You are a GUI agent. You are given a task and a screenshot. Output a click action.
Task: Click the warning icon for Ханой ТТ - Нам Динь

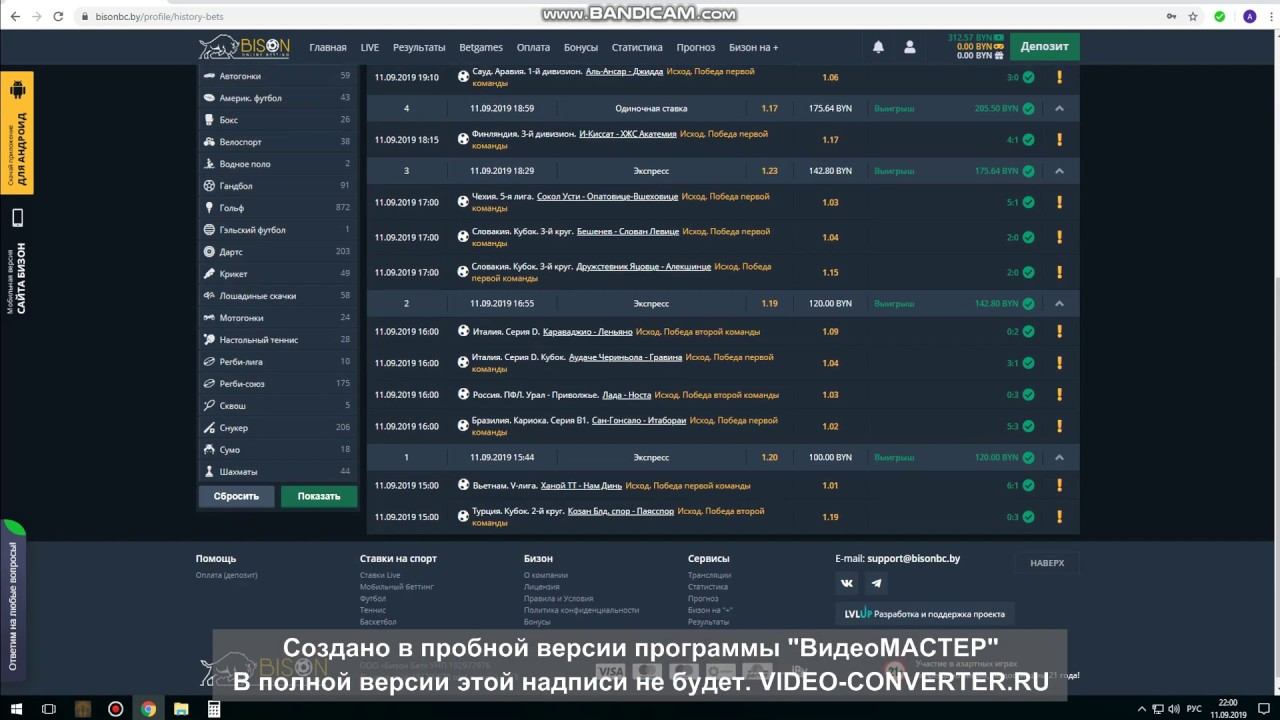click(x=1059, y=485)
